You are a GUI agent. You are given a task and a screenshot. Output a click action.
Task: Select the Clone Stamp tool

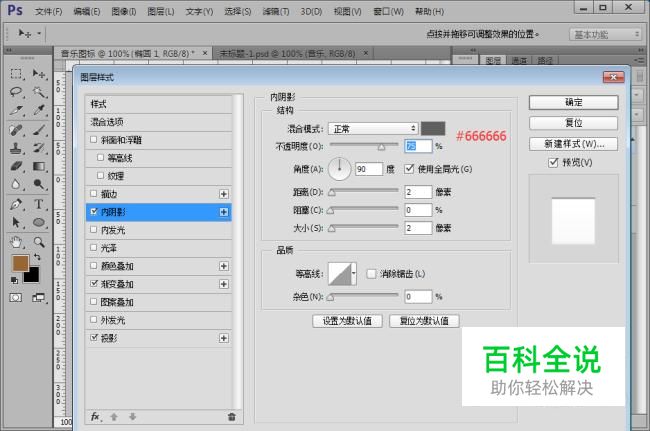click(16, 148)
